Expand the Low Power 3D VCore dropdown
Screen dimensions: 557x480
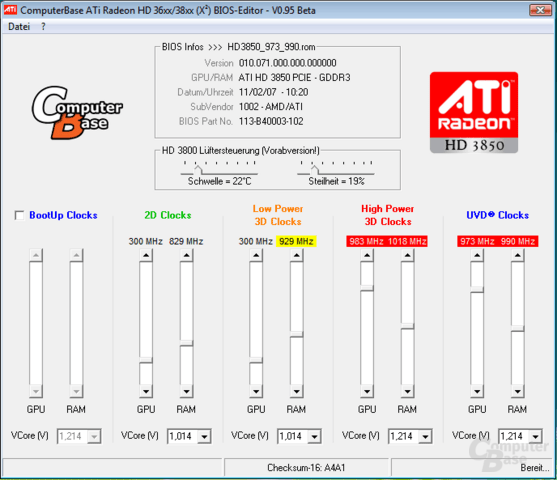tap(314, 436)
